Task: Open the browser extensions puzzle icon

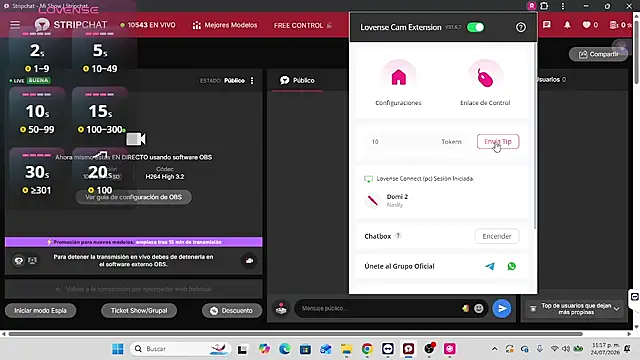Action: (544, 6)
